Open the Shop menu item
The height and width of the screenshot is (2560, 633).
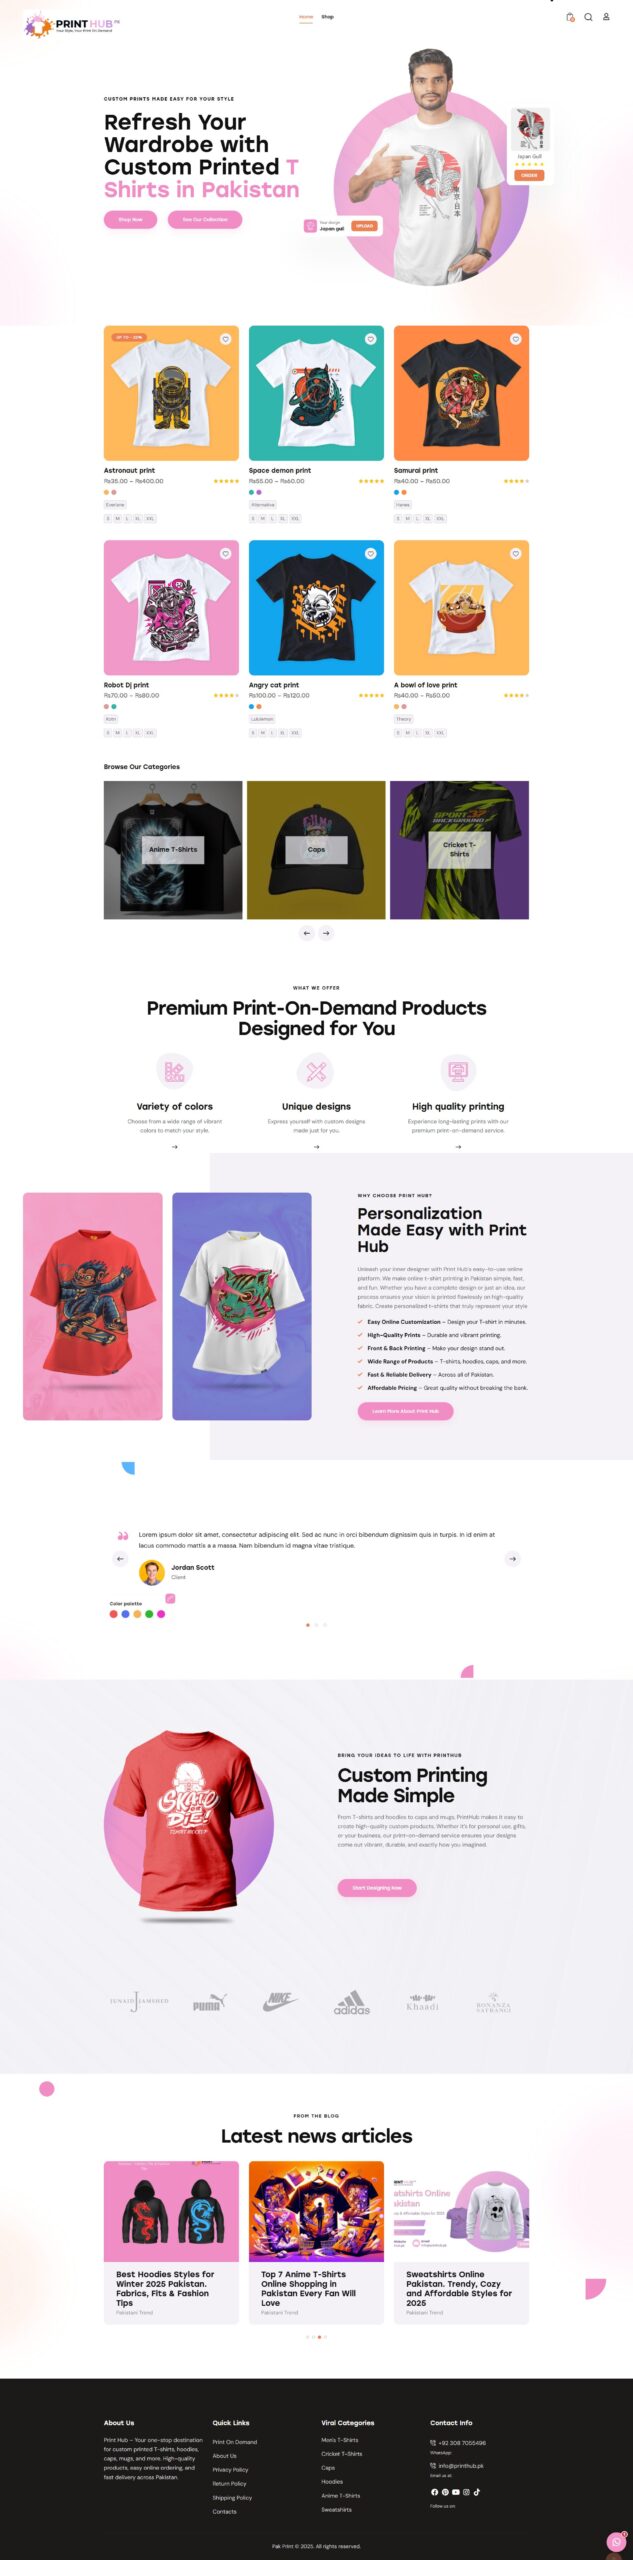point(327,17)
